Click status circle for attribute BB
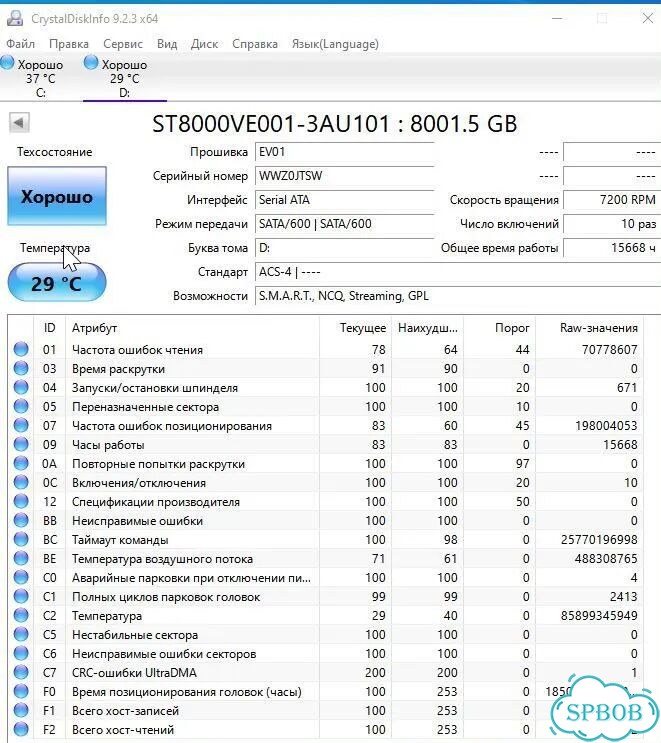Screen dimensions: 661x743 click(21, 520)
